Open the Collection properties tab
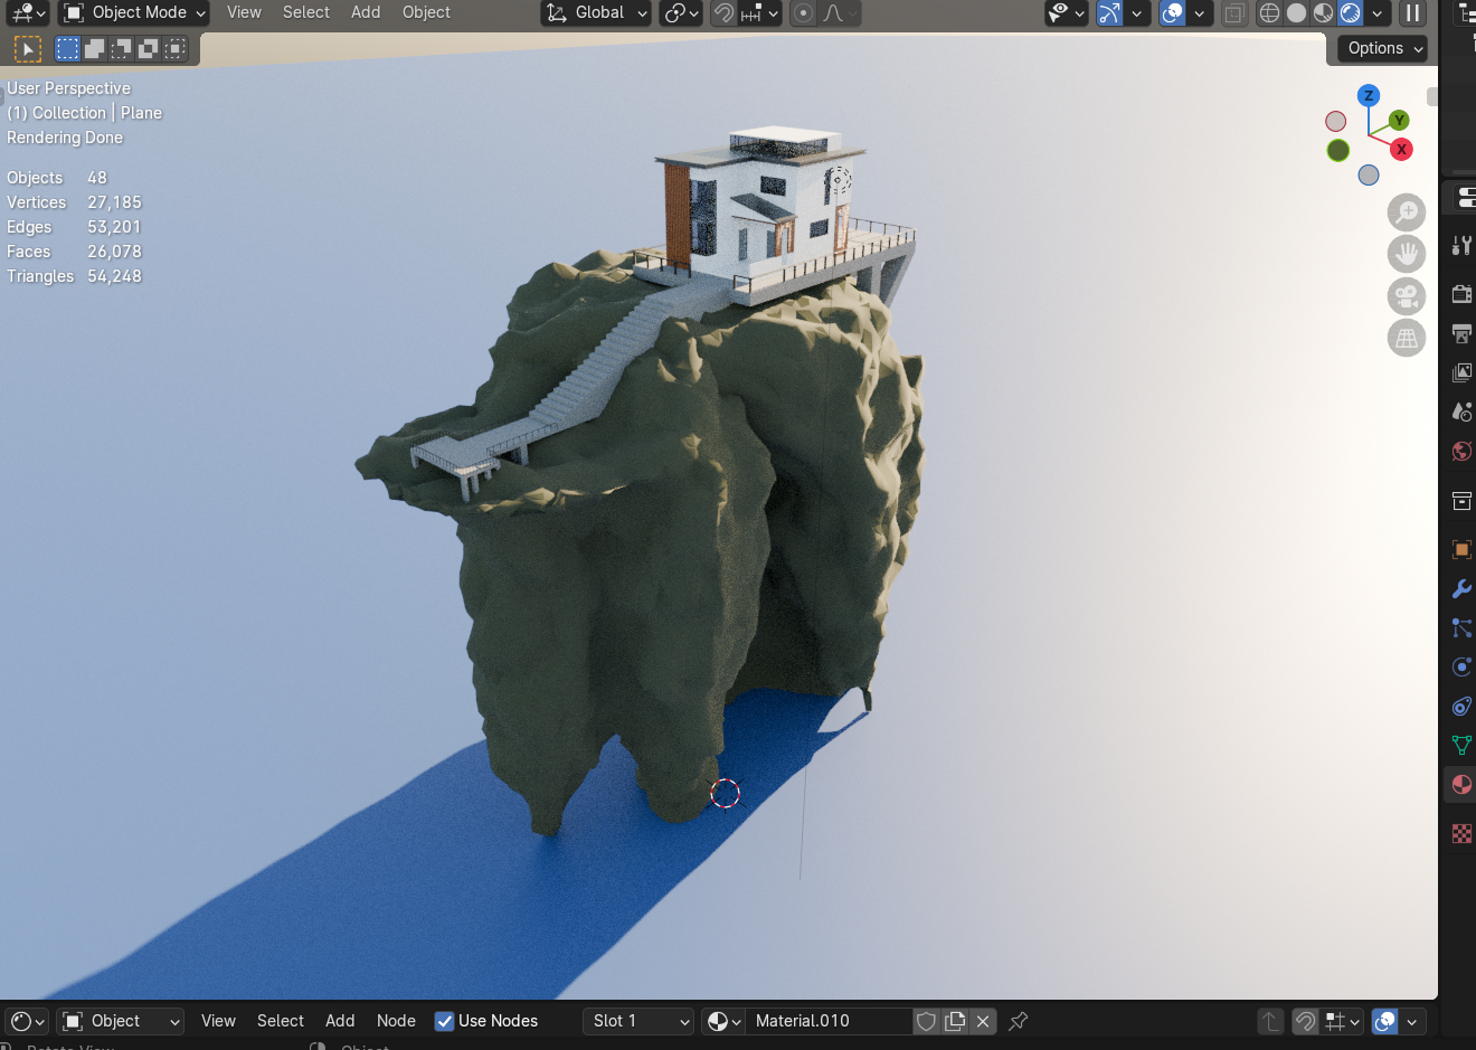The image size is (1476, 1050). 1462,500
